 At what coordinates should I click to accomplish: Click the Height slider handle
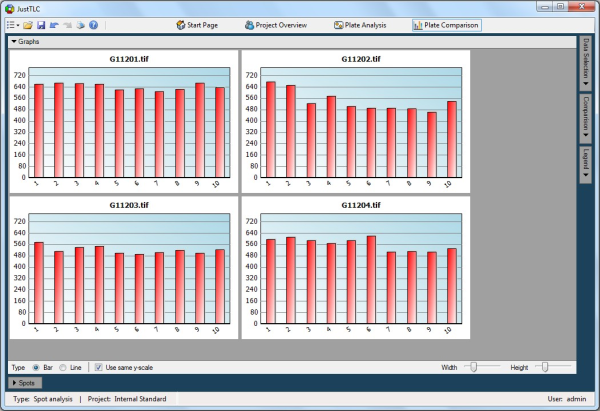click(x=545, y=367)
